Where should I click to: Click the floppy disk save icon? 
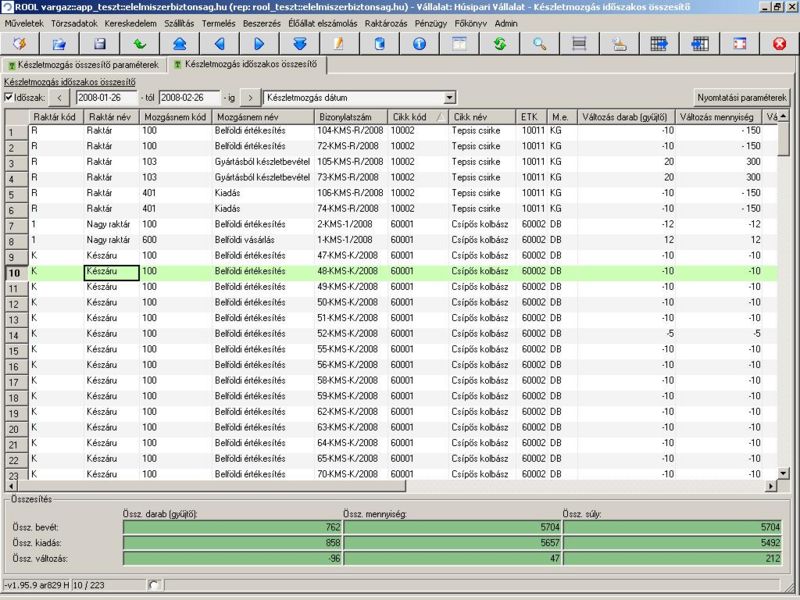pos(99,44)
